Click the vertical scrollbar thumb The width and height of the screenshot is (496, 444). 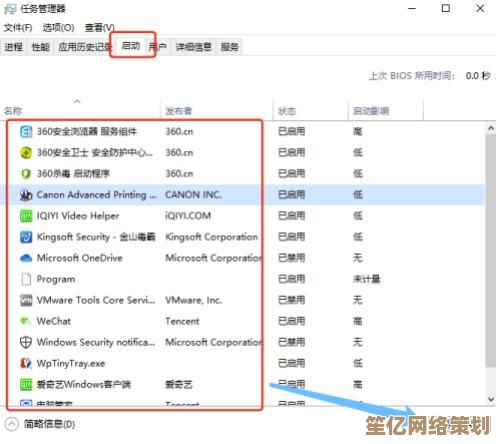point(491,251)
